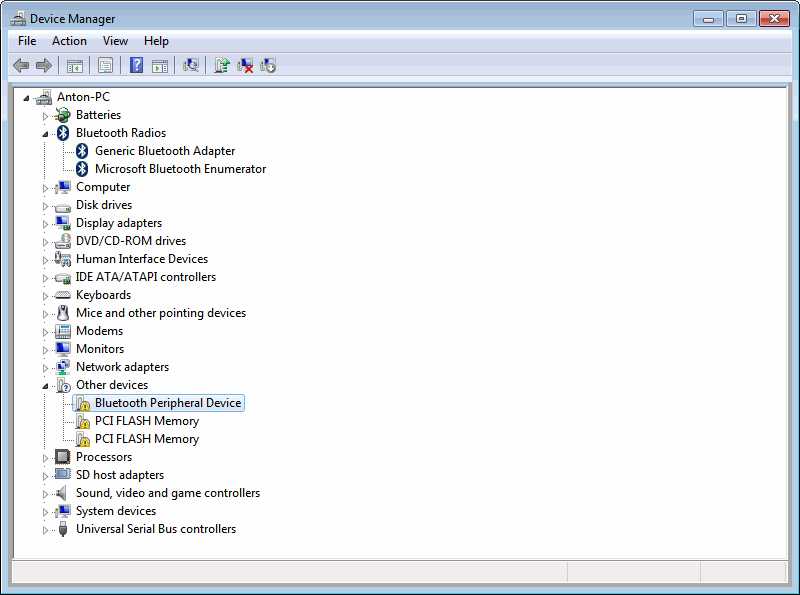Open the File menu
Screen dimensions: 800x595
click(x=27, y=41)
